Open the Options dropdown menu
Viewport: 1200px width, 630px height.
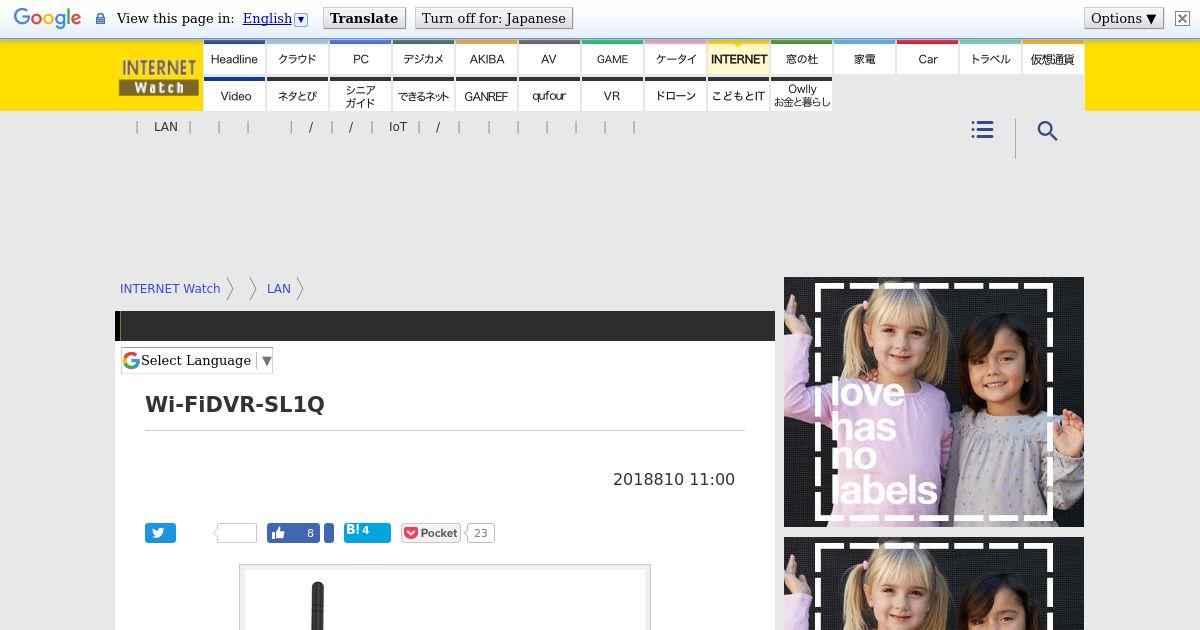pos(1124,18)
